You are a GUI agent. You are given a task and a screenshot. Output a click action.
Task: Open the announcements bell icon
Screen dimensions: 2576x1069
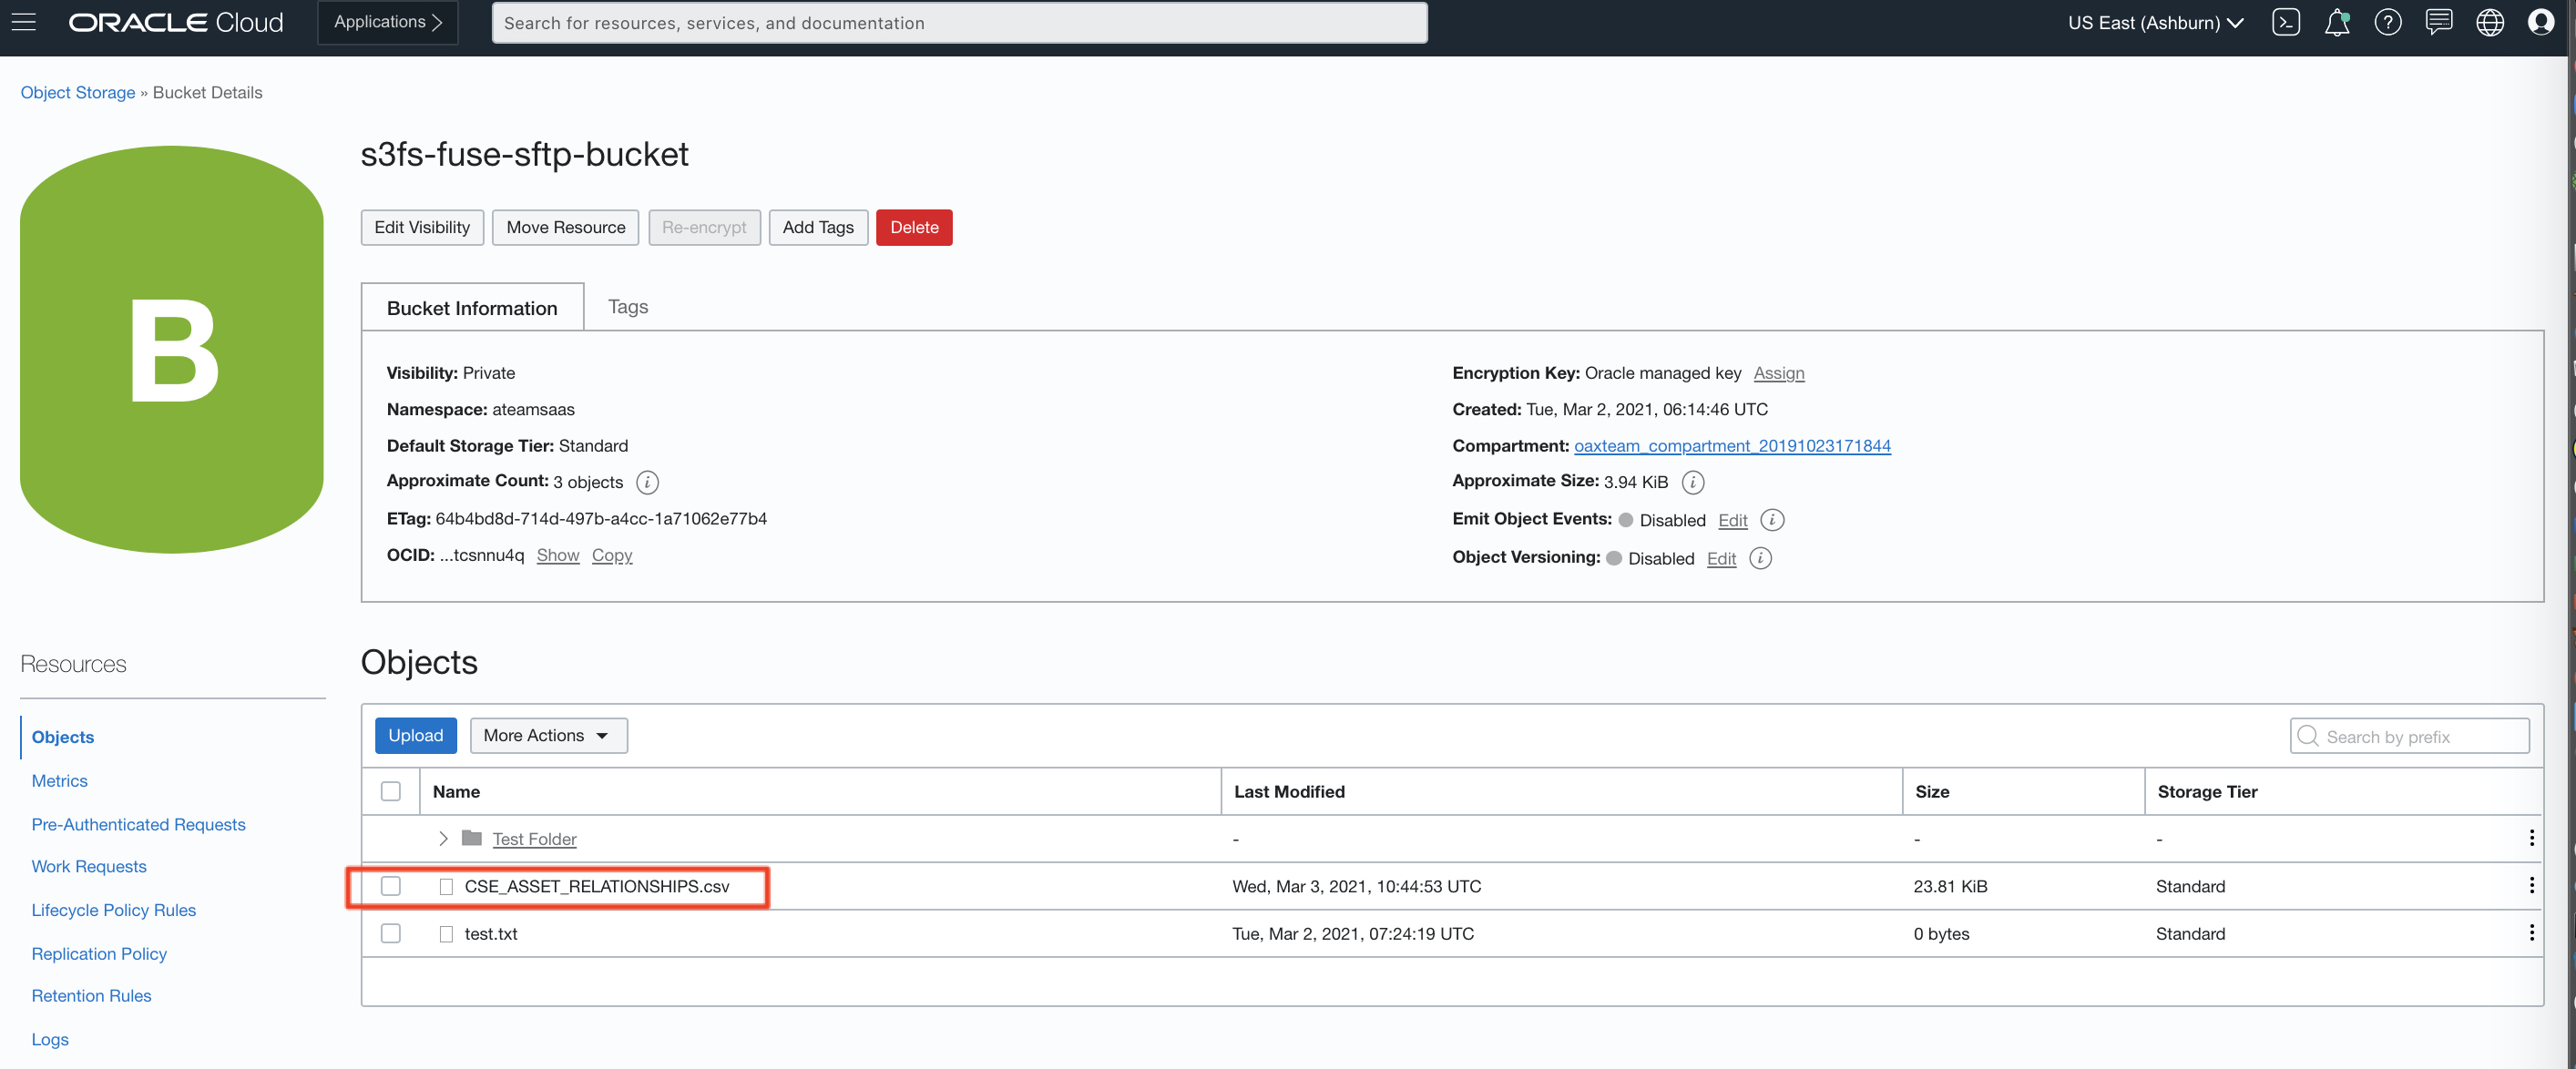[2337, 22]
